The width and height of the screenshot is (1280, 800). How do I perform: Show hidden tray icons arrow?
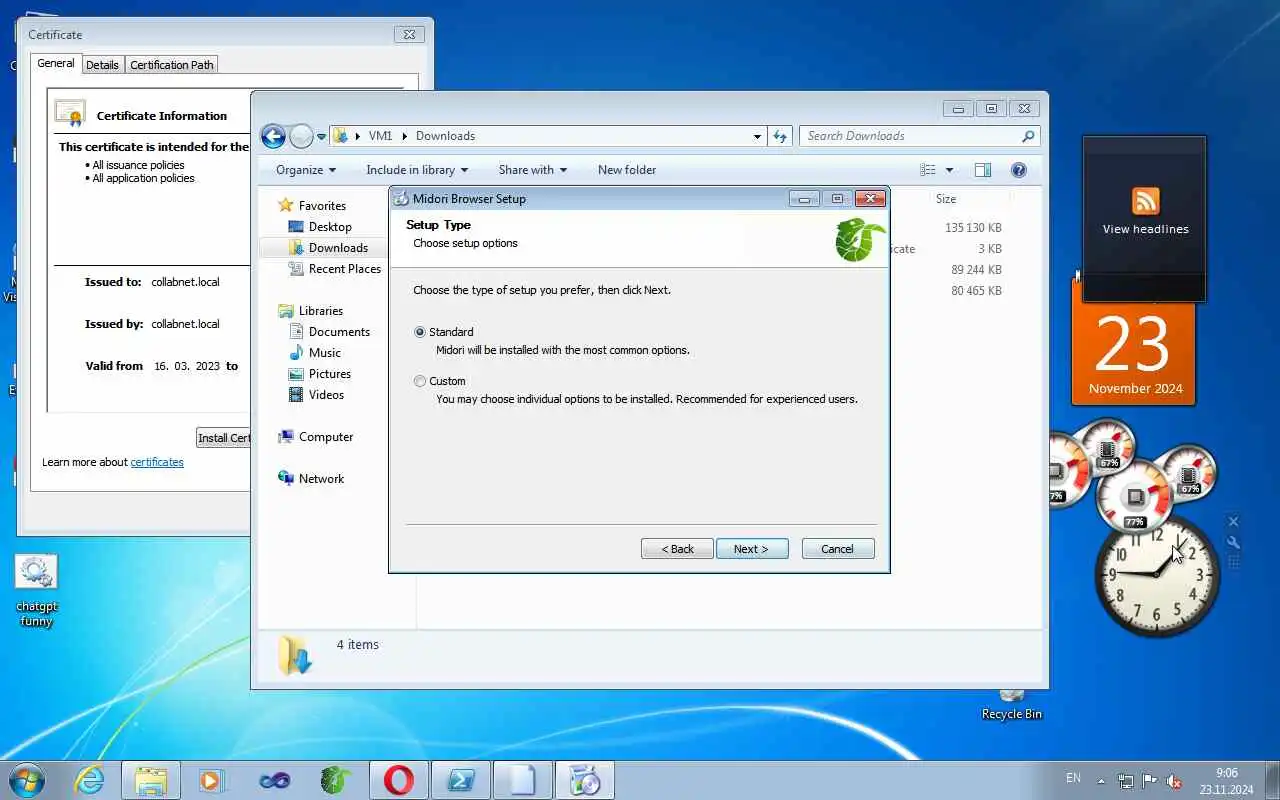pyautogui.click(x=1102, y=781)
